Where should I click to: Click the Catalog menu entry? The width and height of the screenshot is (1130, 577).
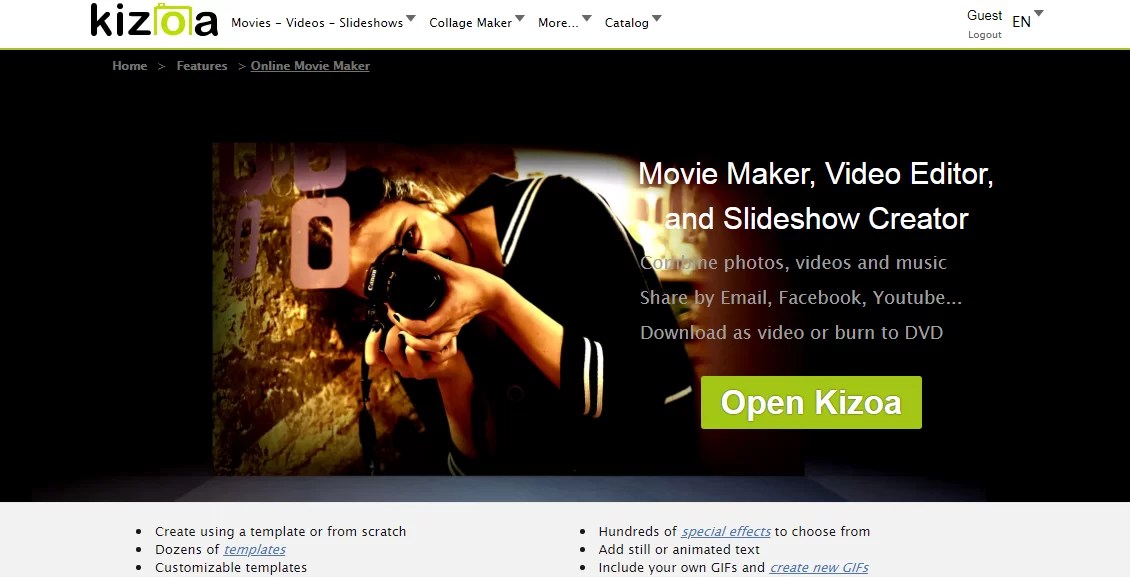[x=625, y=21]
